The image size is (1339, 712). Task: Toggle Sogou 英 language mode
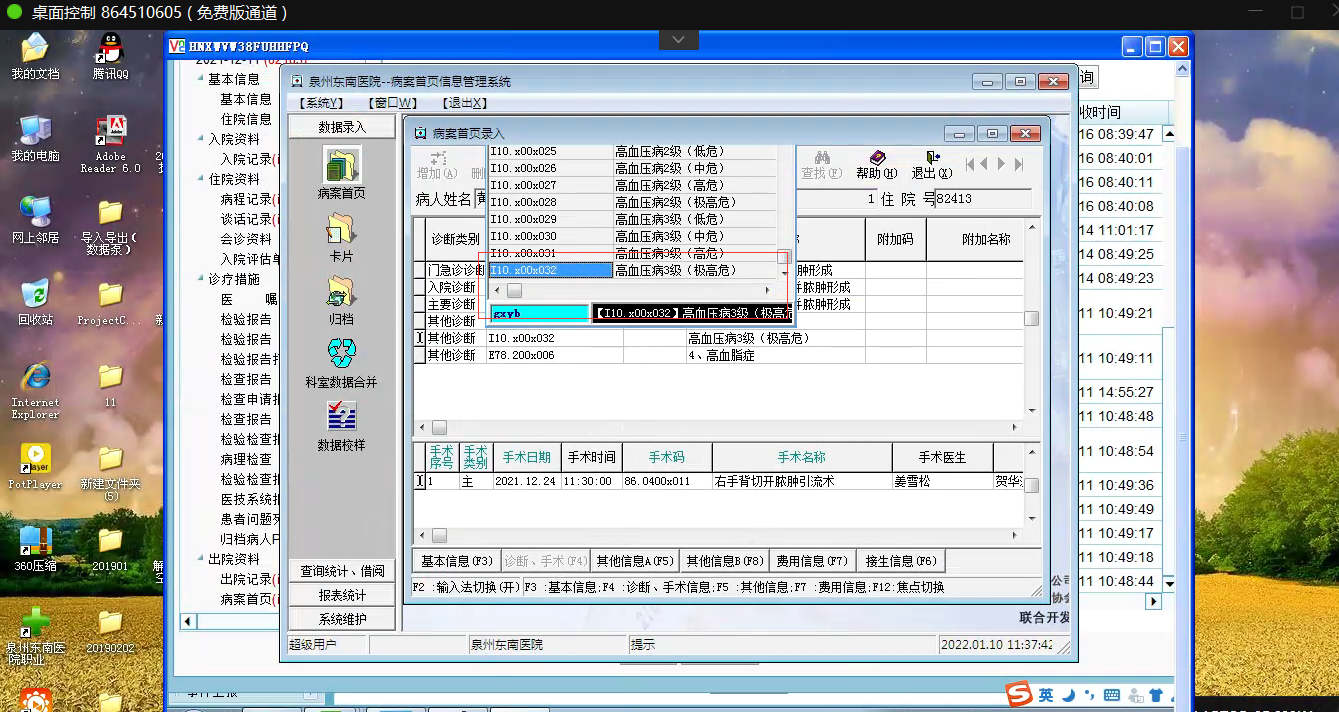coord(1046,695)
